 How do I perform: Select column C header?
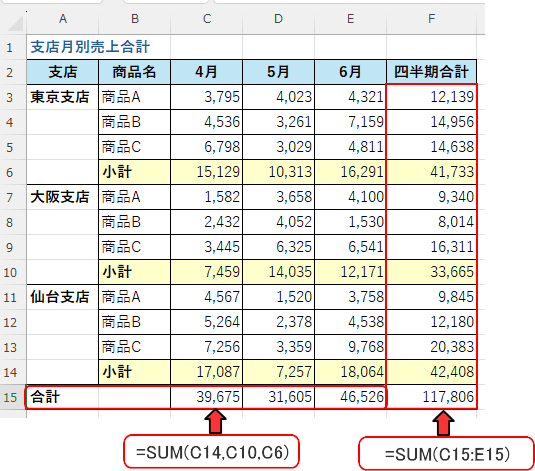click(x=206, y=19)
